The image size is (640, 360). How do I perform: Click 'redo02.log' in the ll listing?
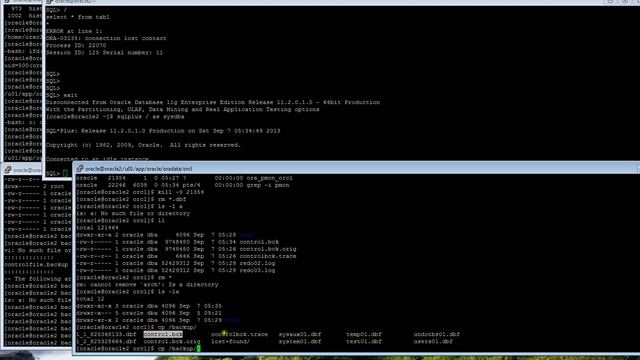click(x=257, y=263)
